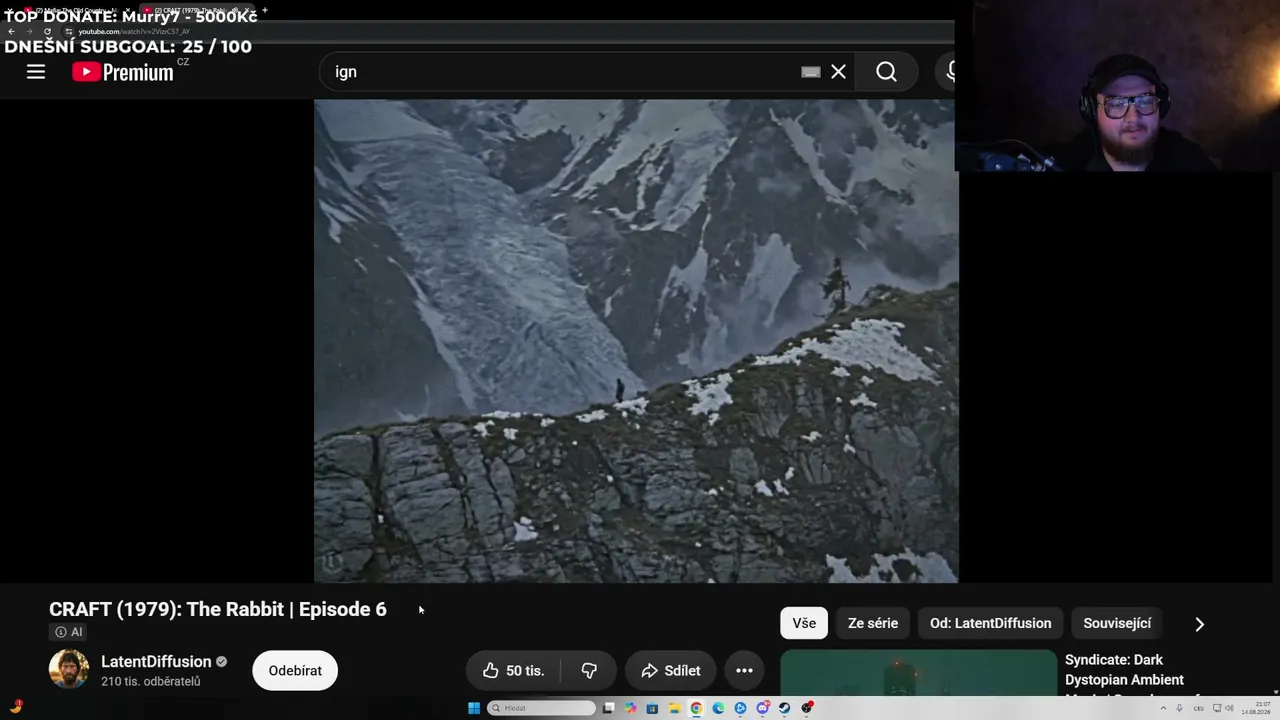The width and height of the screenshot is (1280, 720).
Task: Open Task View on the taskbar
Action: pos(608,708)
